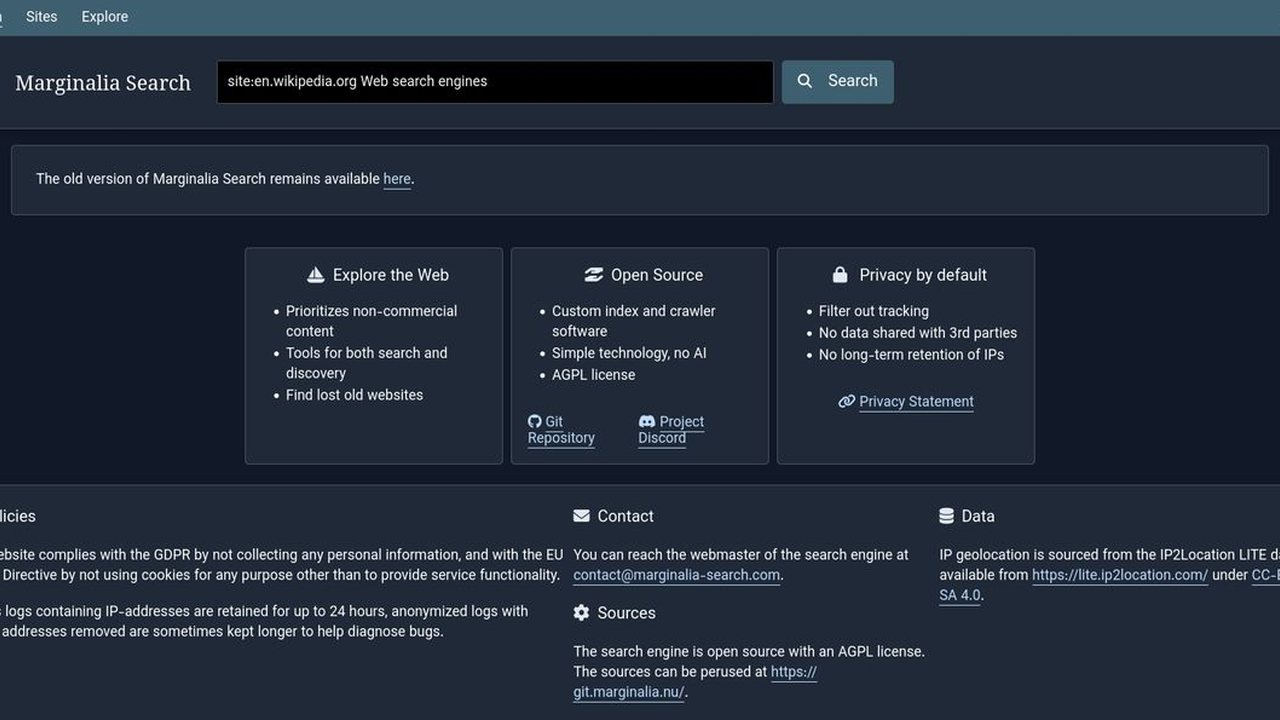
Task: Open the old version 'here' link
Action: (x=397, y=179)
